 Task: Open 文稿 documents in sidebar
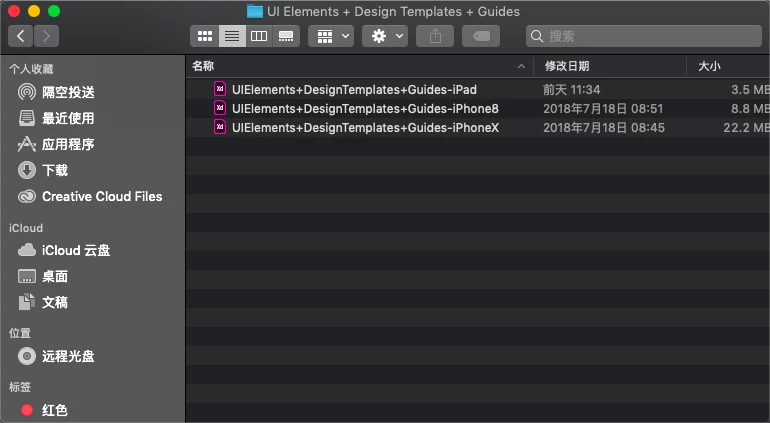55,302
